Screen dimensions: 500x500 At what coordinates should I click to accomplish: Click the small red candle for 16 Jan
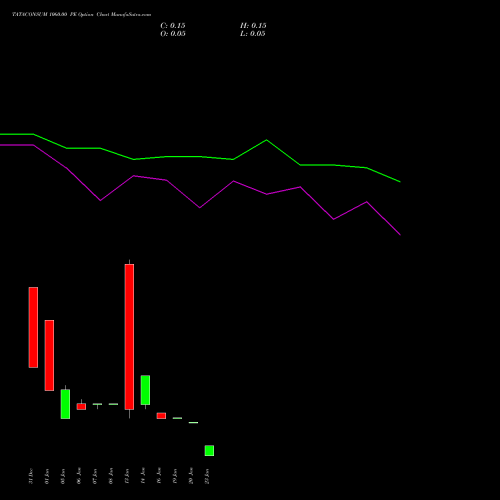pos(161,416)
